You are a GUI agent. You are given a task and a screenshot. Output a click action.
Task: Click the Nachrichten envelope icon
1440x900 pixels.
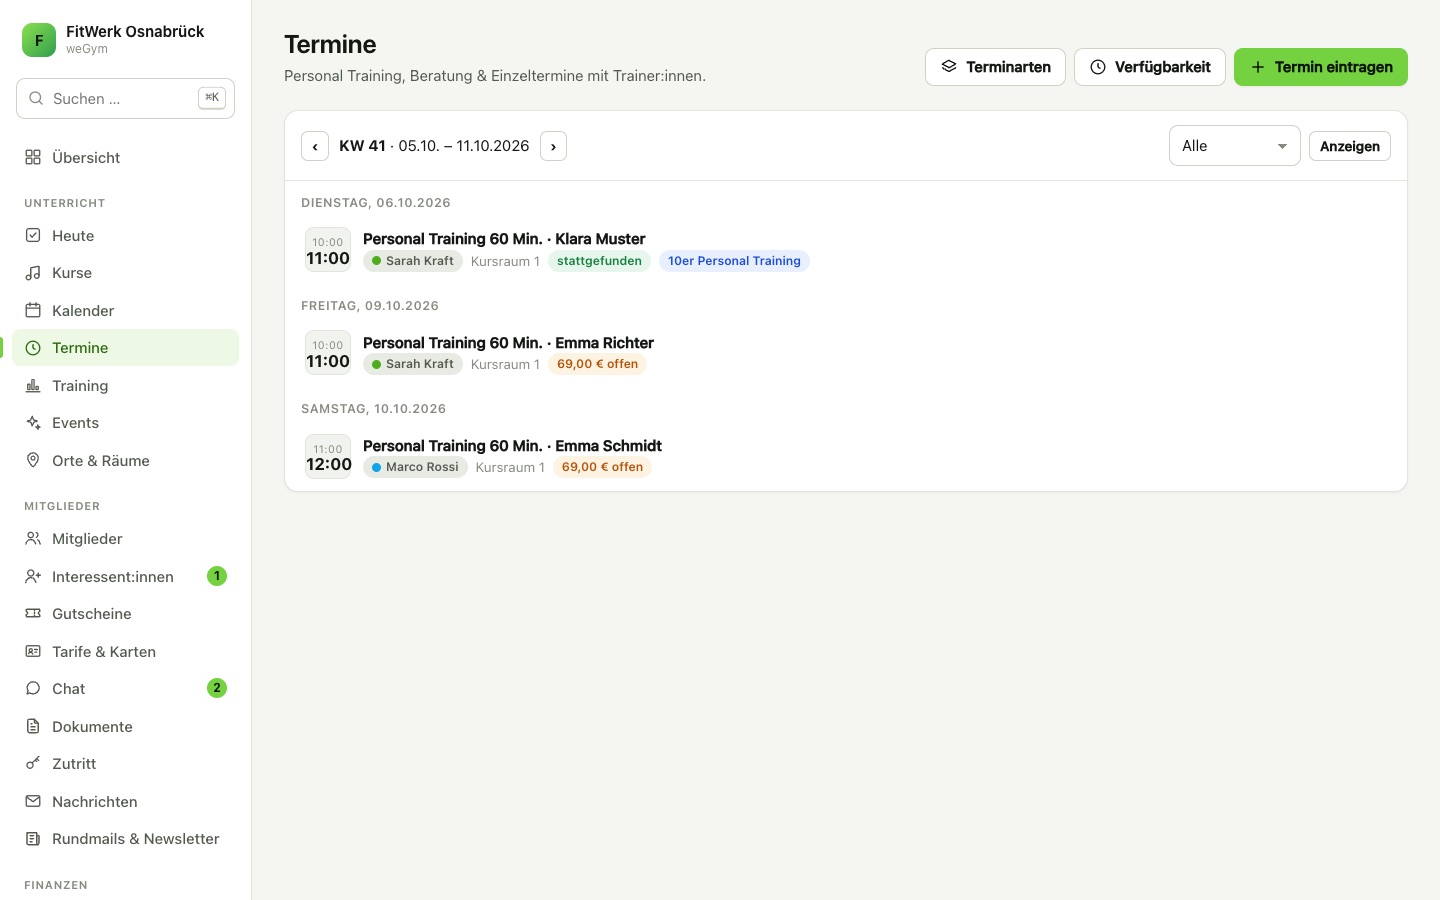(33, 801)
